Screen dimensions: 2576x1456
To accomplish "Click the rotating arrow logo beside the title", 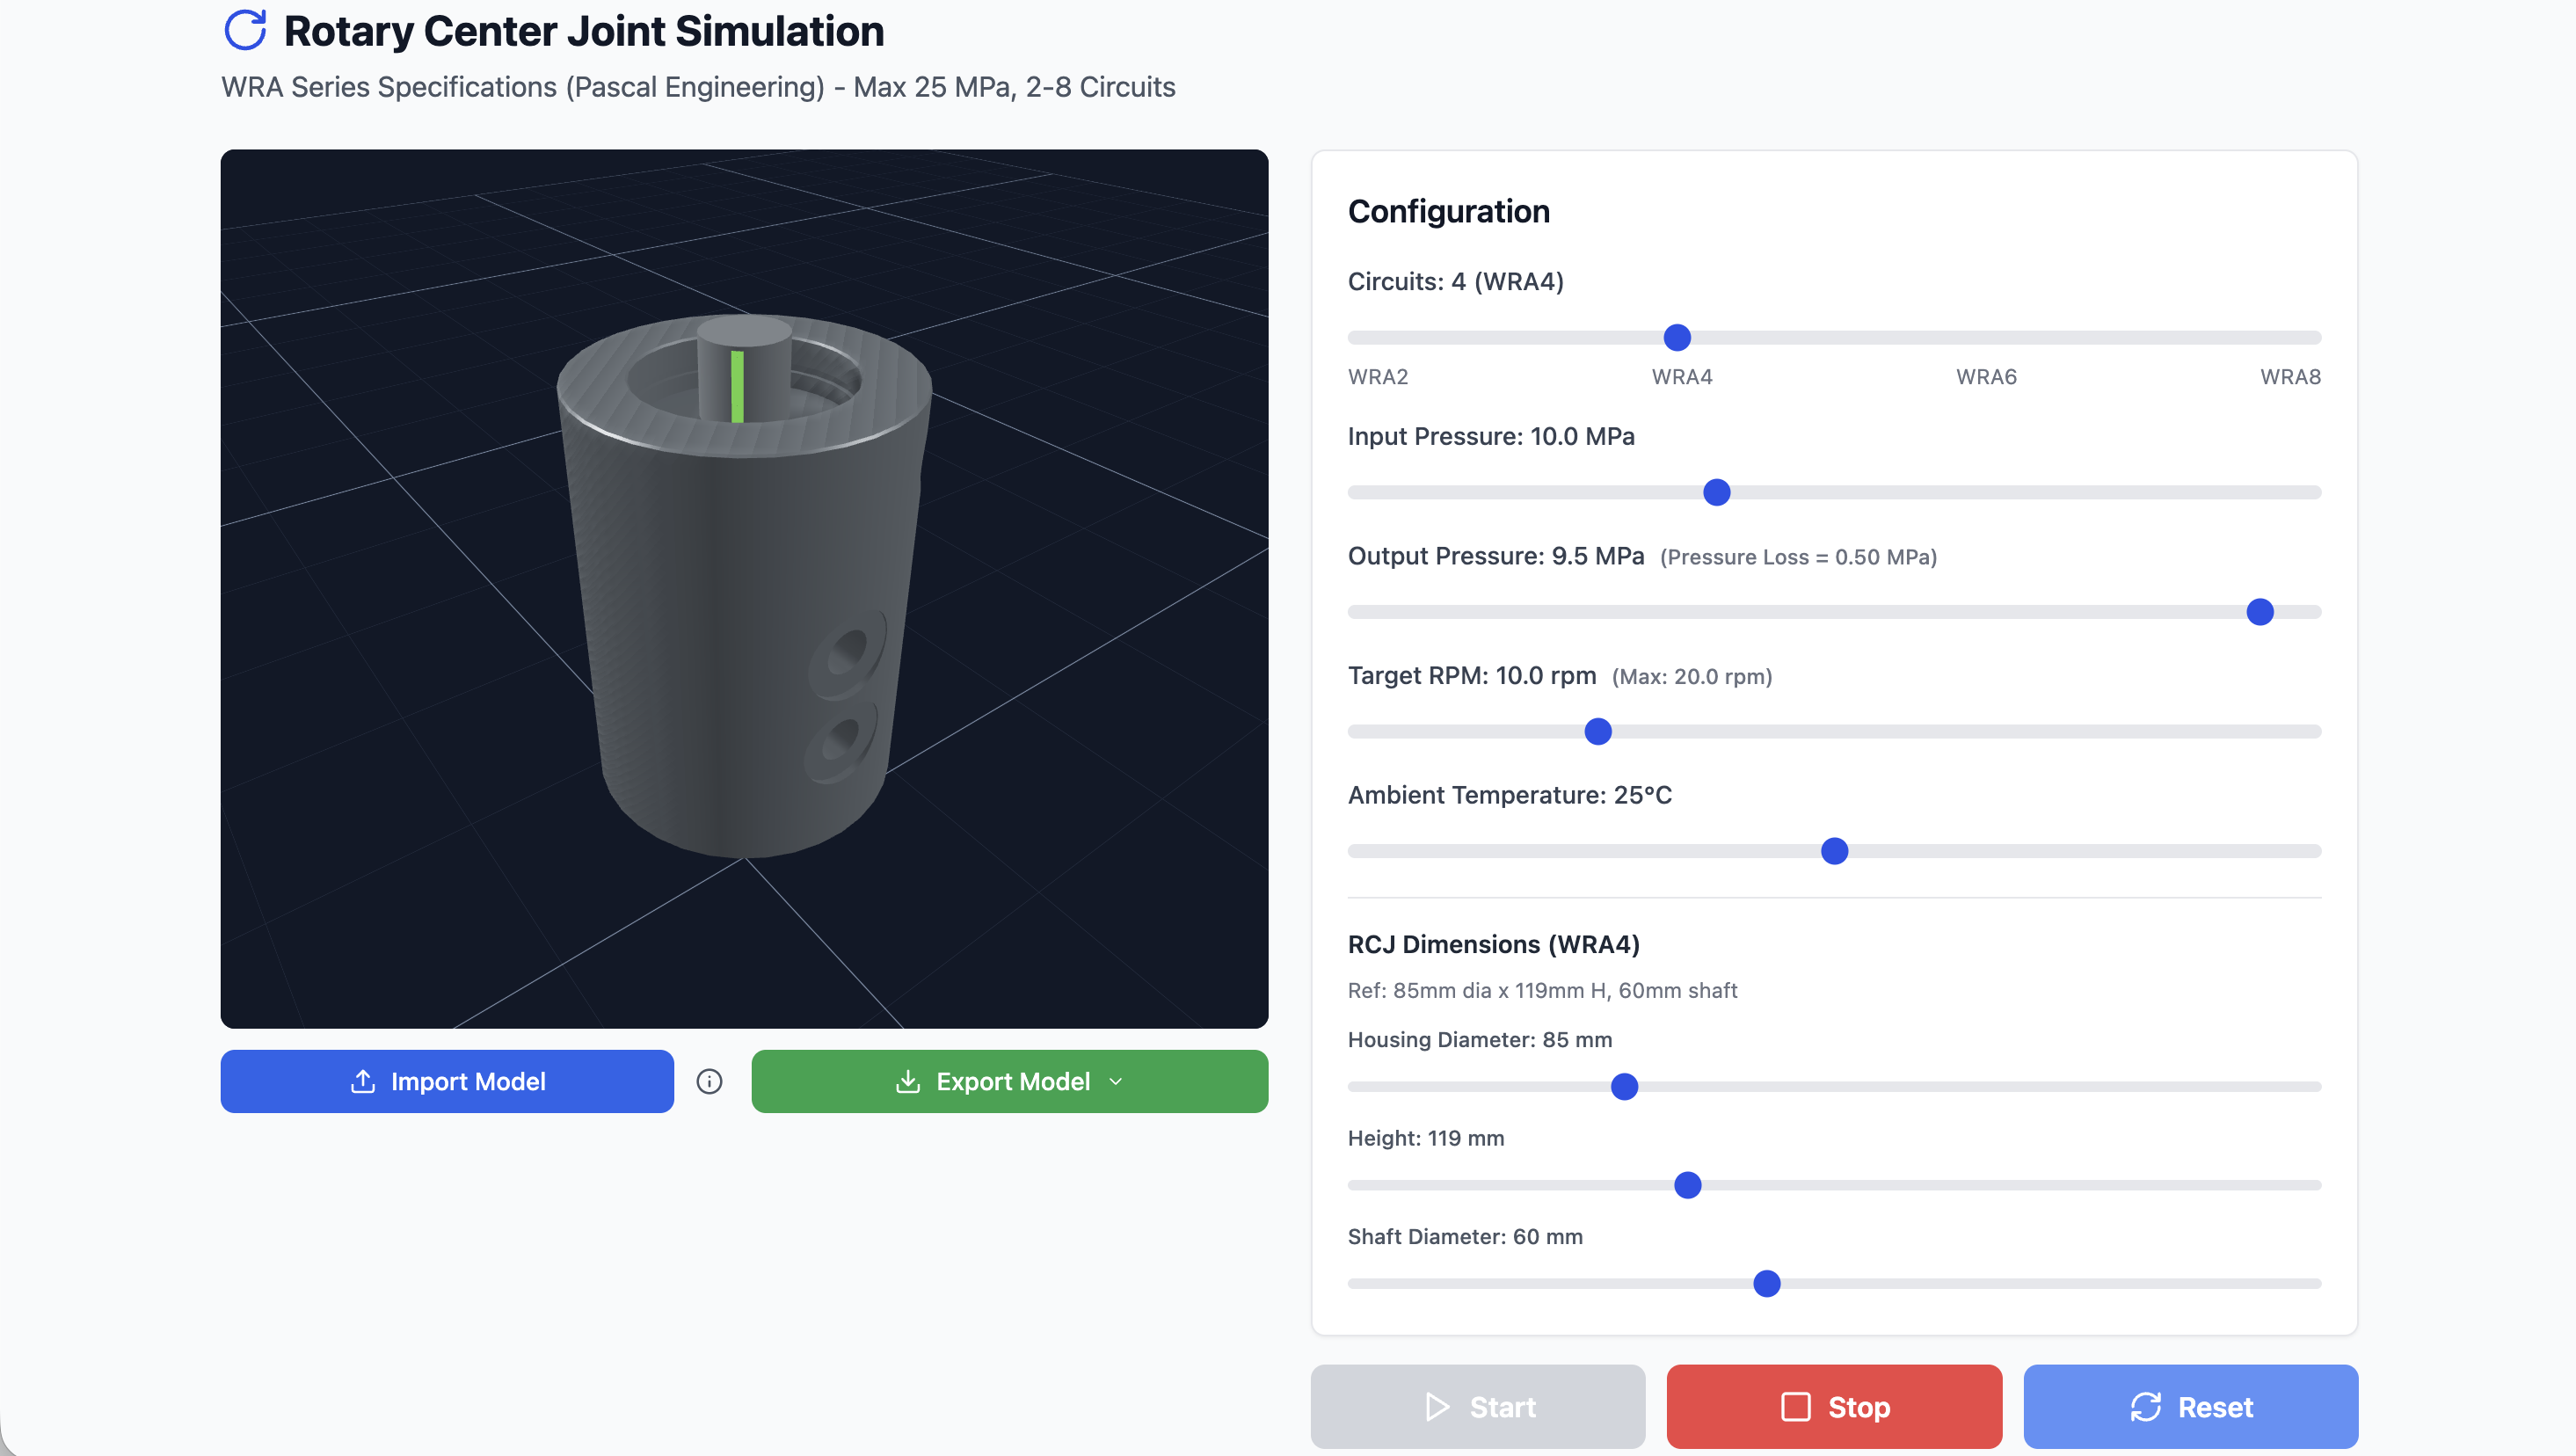I will coord(245,30).
